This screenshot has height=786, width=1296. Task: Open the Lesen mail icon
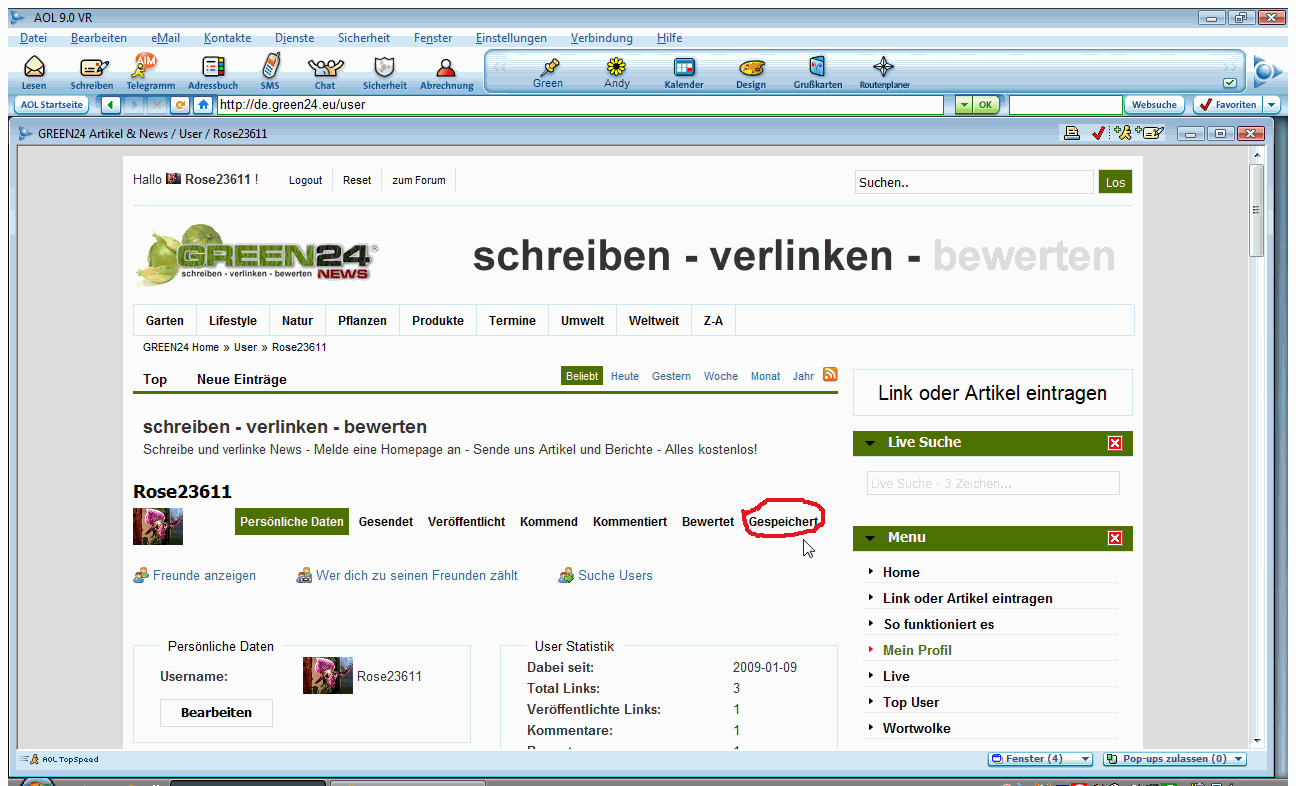pyautogui.click(x=34, y=69)
